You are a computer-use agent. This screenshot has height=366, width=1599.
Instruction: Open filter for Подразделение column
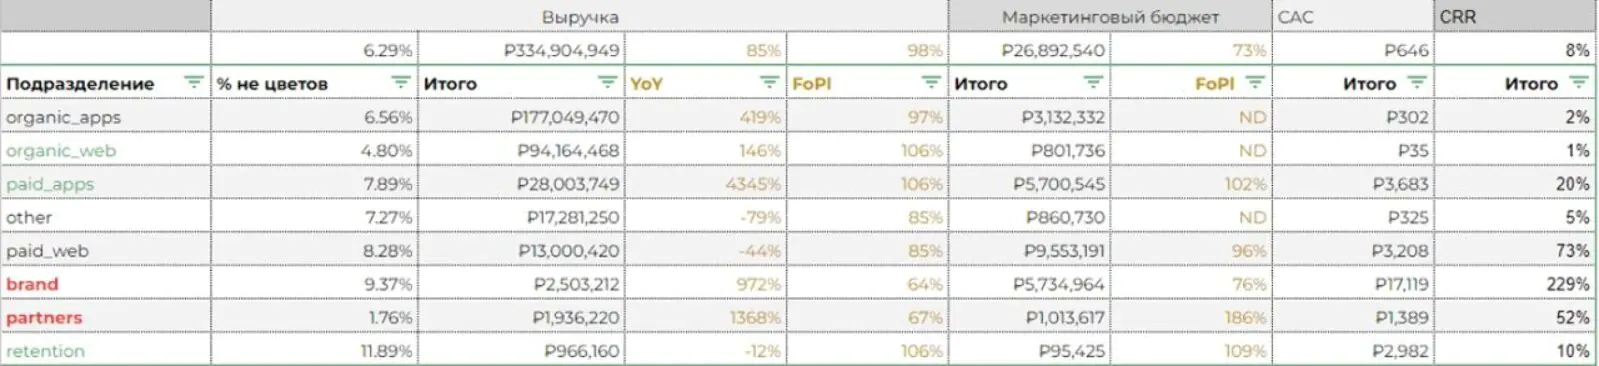coord(193,83)
